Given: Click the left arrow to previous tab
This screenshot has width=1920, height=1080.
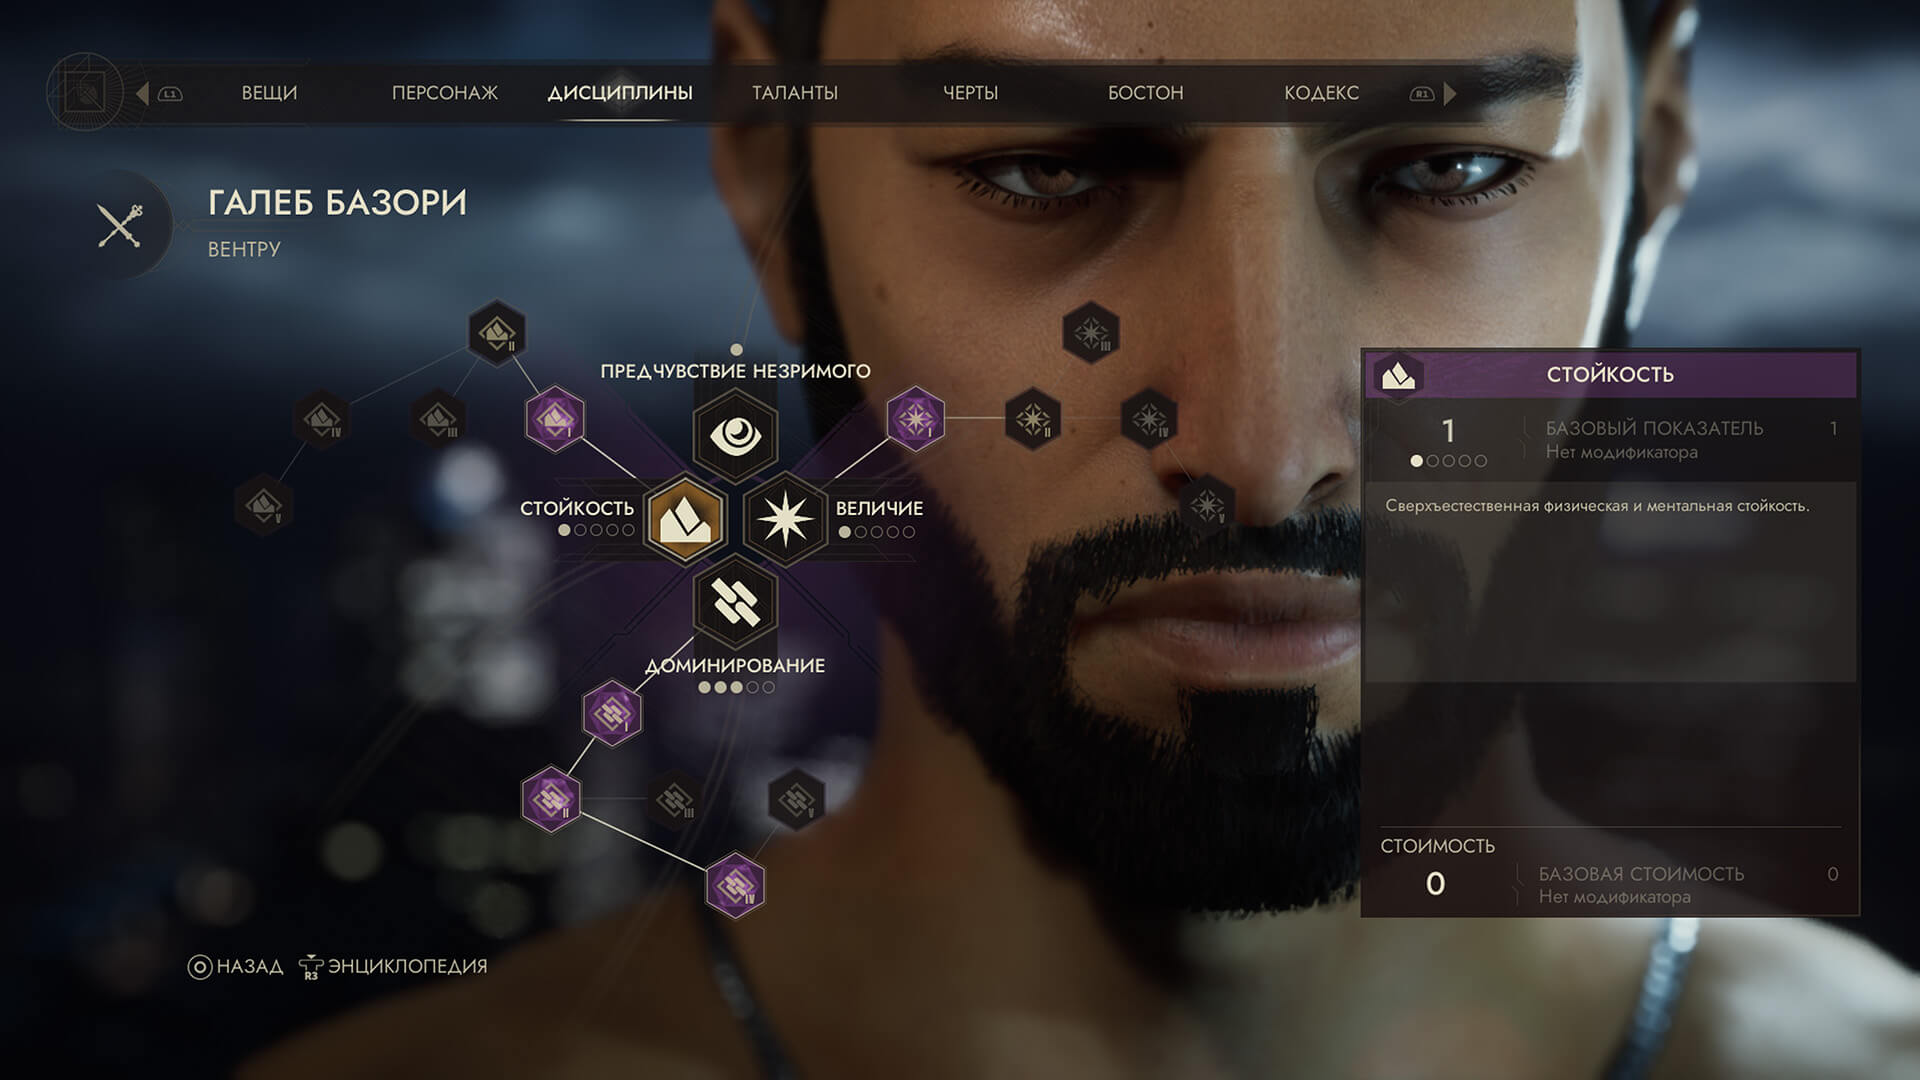Looking at the screenshot, I should (x=142, y=93).
